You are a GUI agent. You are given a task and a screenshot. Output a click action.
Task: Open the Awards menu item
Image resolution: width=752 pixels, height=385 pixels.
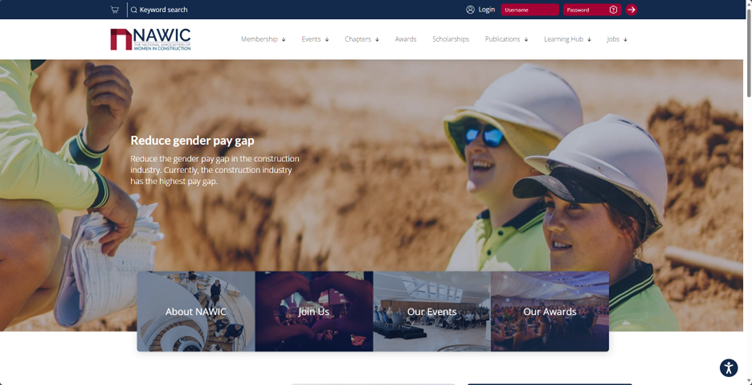(406, 39)
